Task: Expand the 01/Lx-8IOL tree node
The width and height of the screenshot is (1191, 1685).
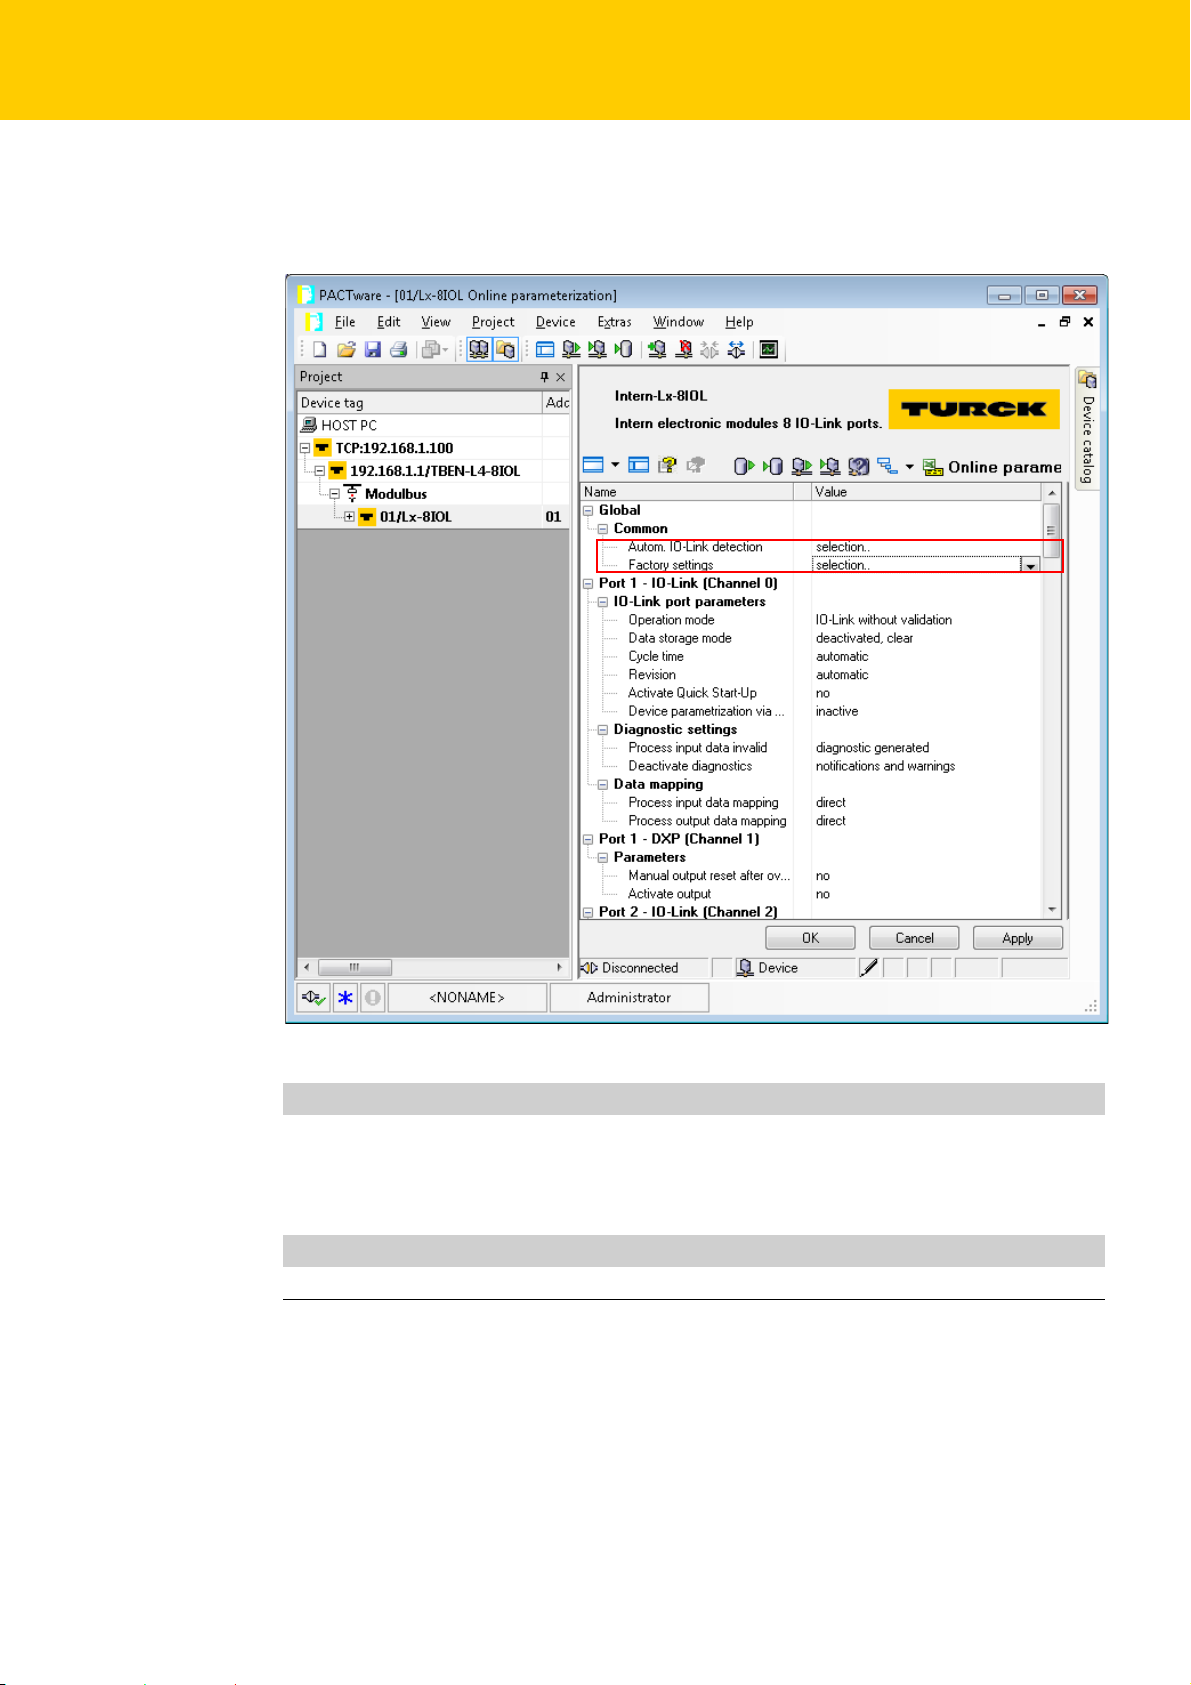Action: [x=349, y=517]
